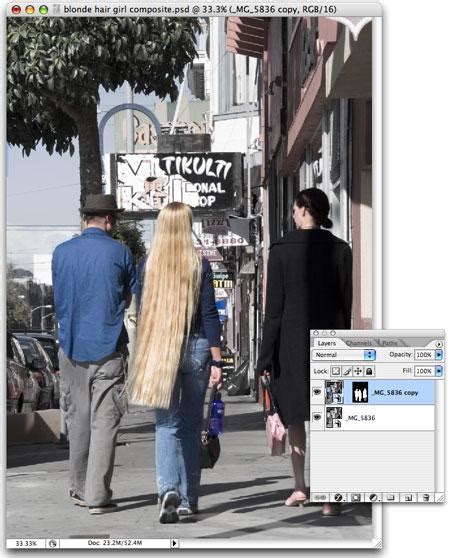Viewport: 450px width, 558px height.
Task: Click the Layers panel resize corner grip
Action: [440, 498]
